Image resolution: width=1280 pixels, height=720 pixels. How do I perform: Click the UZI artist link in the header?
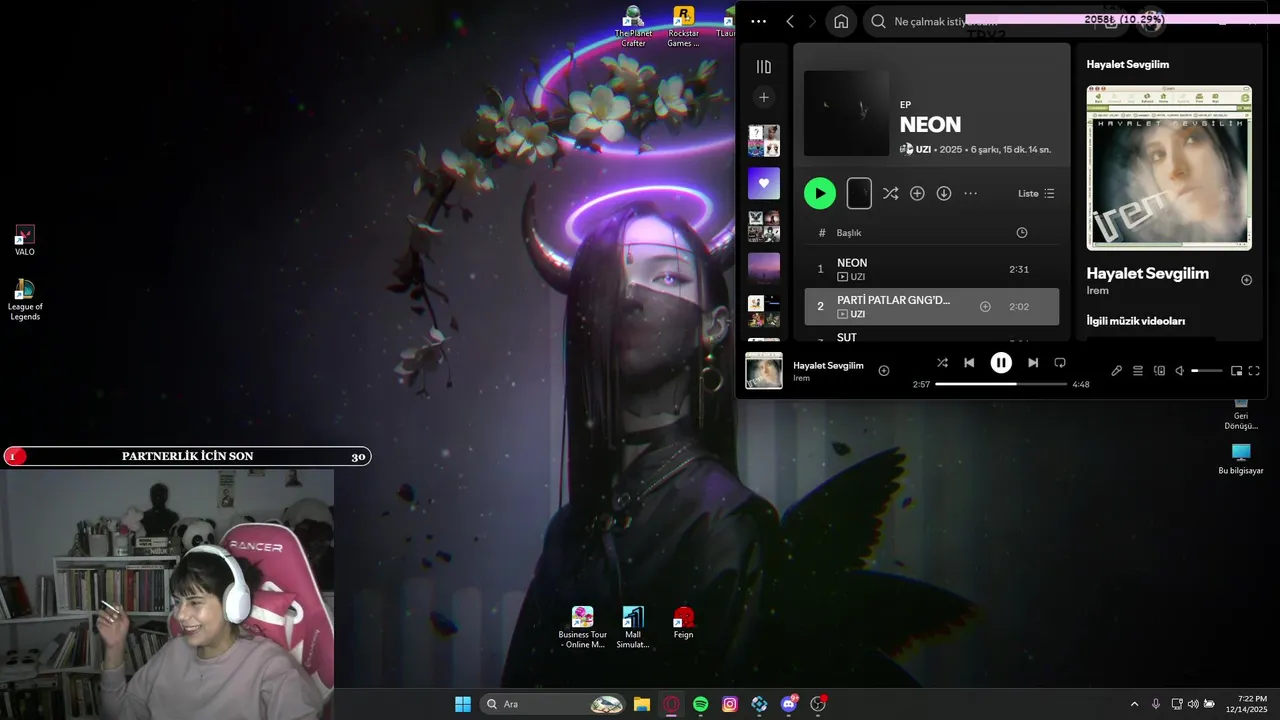[923, 149]
